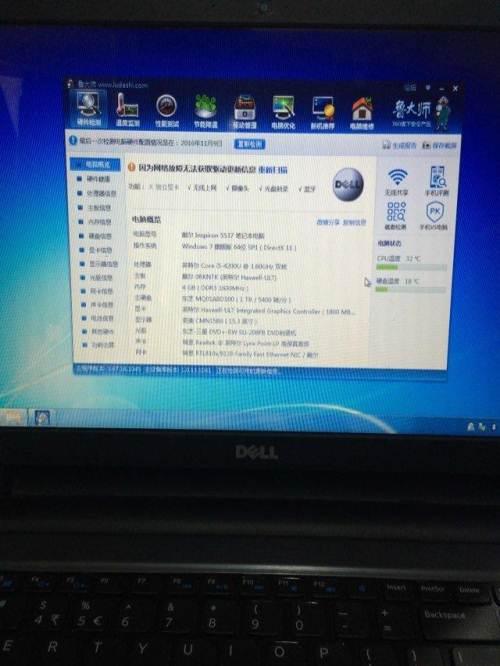The width and height of the screenshot is (500, 666).
Task: Open the 驱动管理 driver box tool
Action: (x=245, y=112)
